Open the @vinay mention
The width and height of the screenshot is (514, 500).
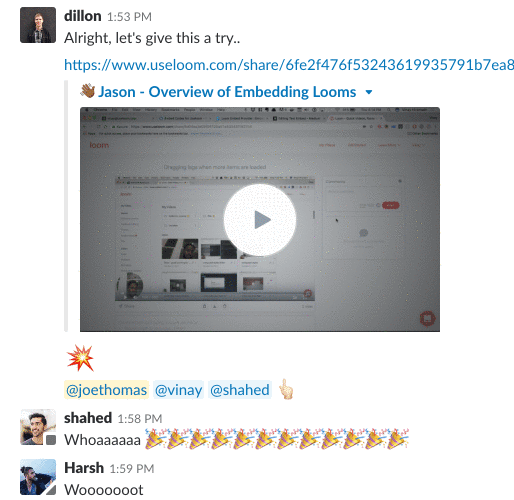[178, 390]
